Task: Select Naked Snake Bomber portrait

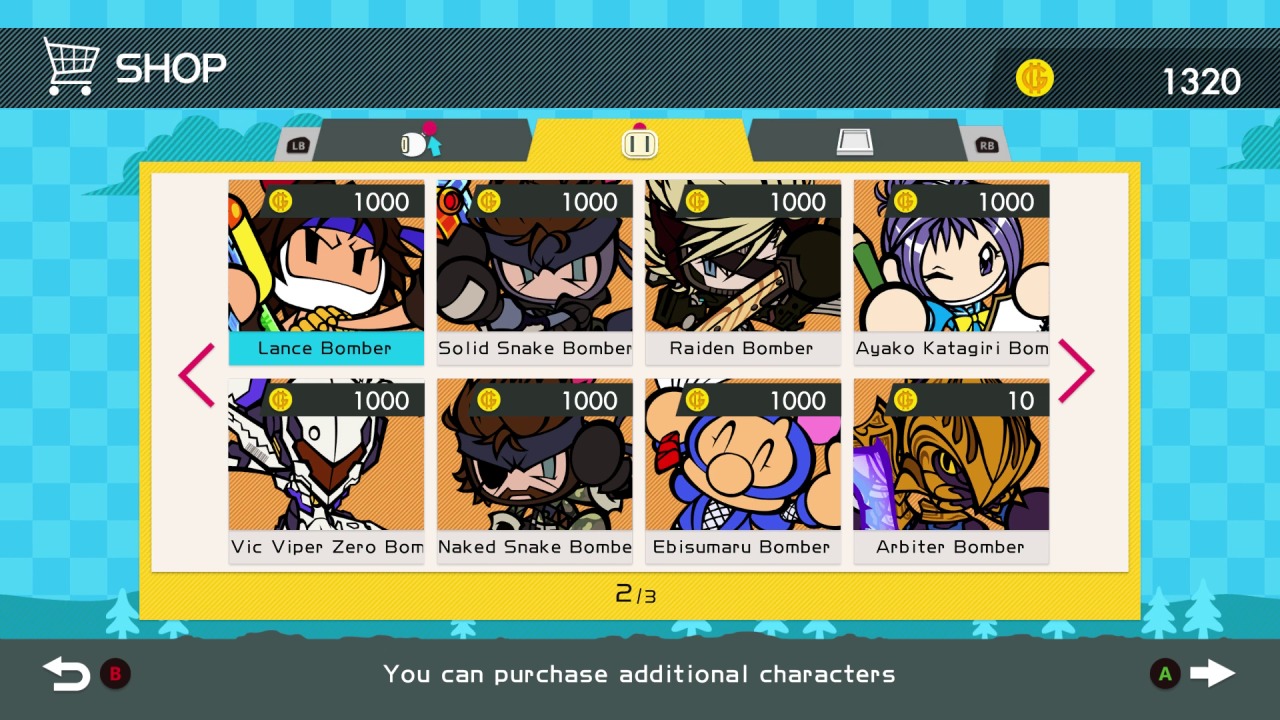Action: point(534,471)
